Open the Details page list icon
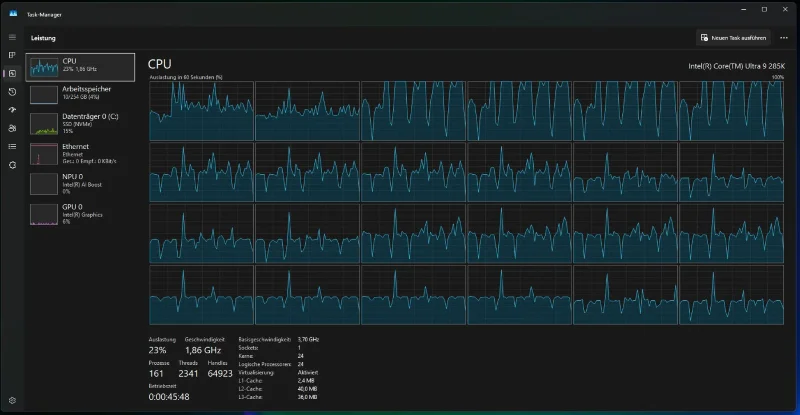The image size is (800, 415). (x=12, y=147)
